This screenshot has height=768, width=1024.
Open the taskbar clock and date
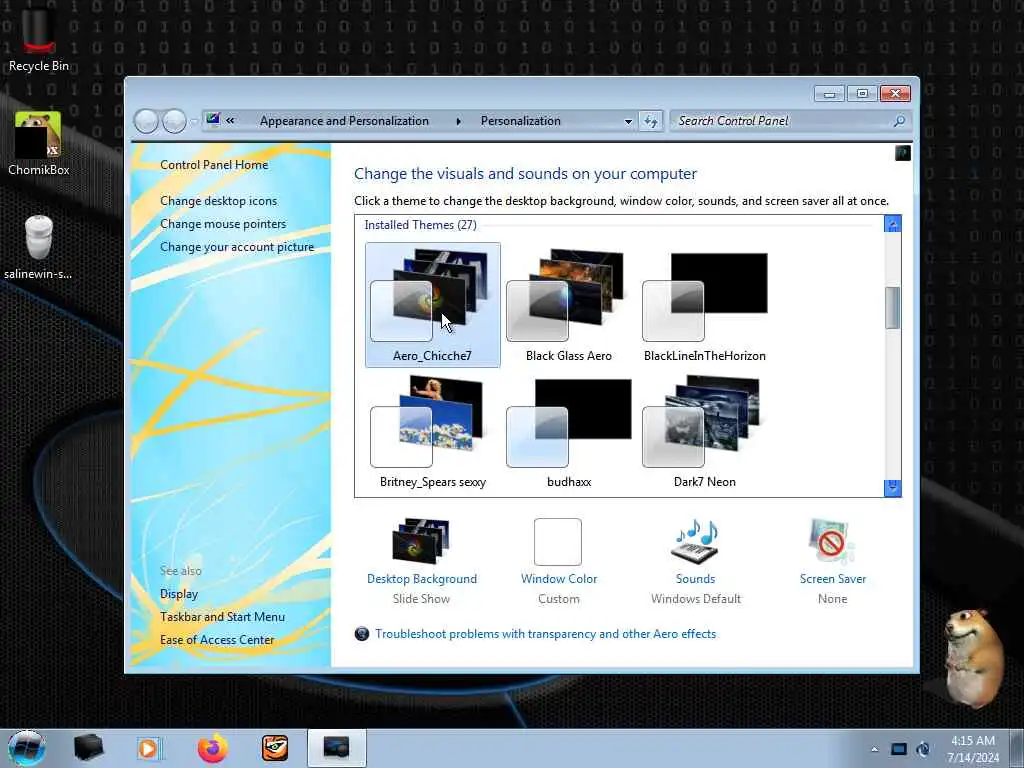[973, 748]
